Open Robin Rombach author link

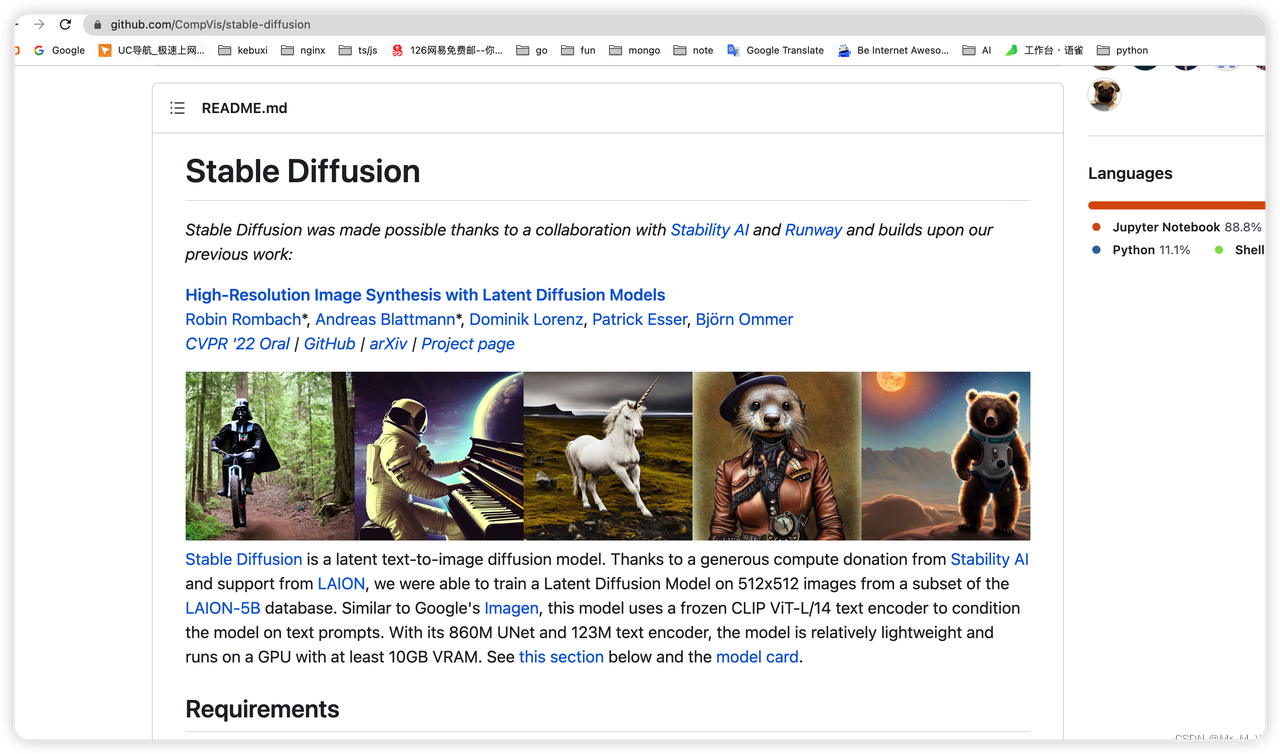[243, 319]
